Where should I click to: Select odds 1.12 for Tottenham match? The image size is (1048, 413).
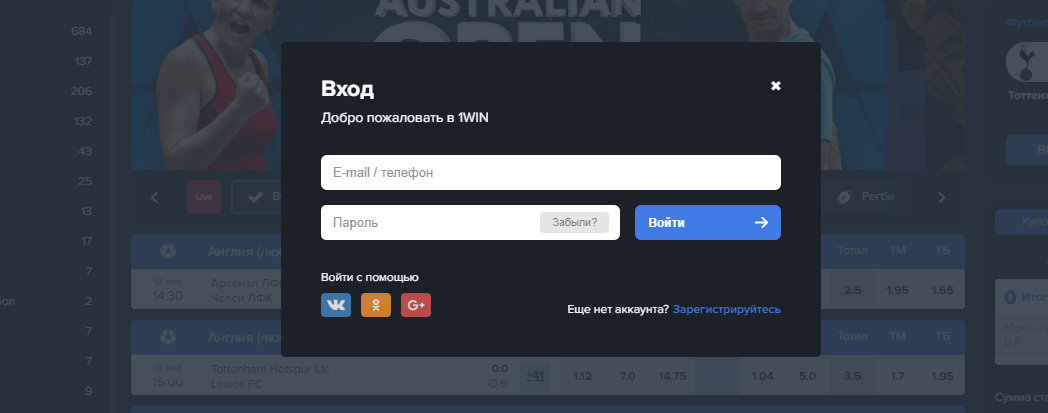click(x=582, y=376)
